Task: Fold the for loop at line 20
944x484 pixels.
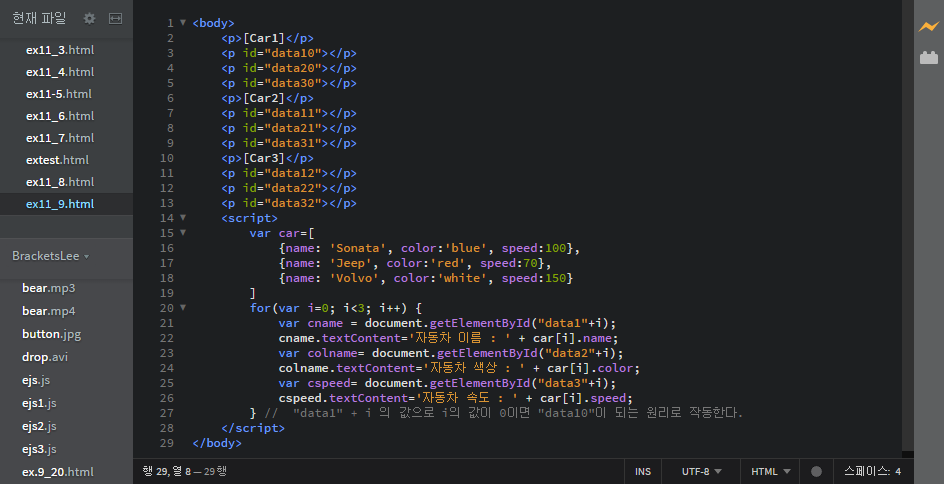Action: pyautogui.click(x=183, y=308)
